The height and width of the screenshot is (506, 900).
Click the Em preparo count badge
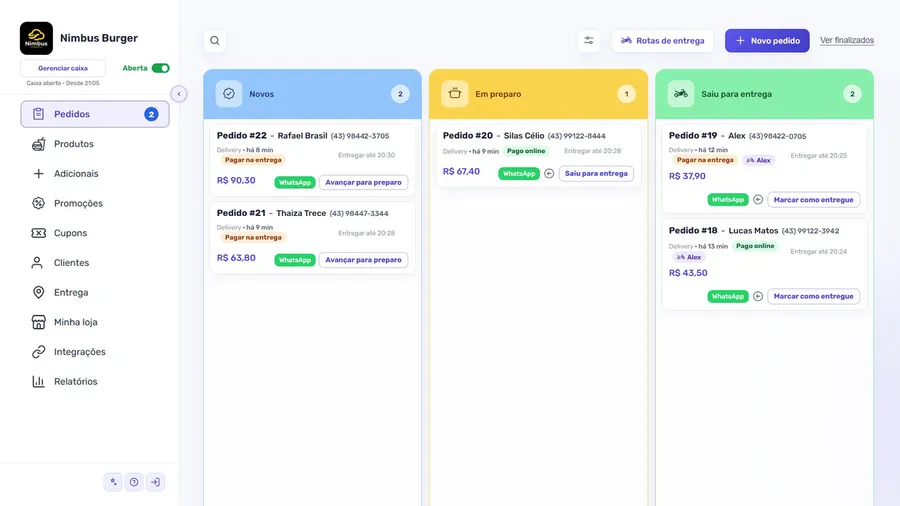click(x=626, y=94)
